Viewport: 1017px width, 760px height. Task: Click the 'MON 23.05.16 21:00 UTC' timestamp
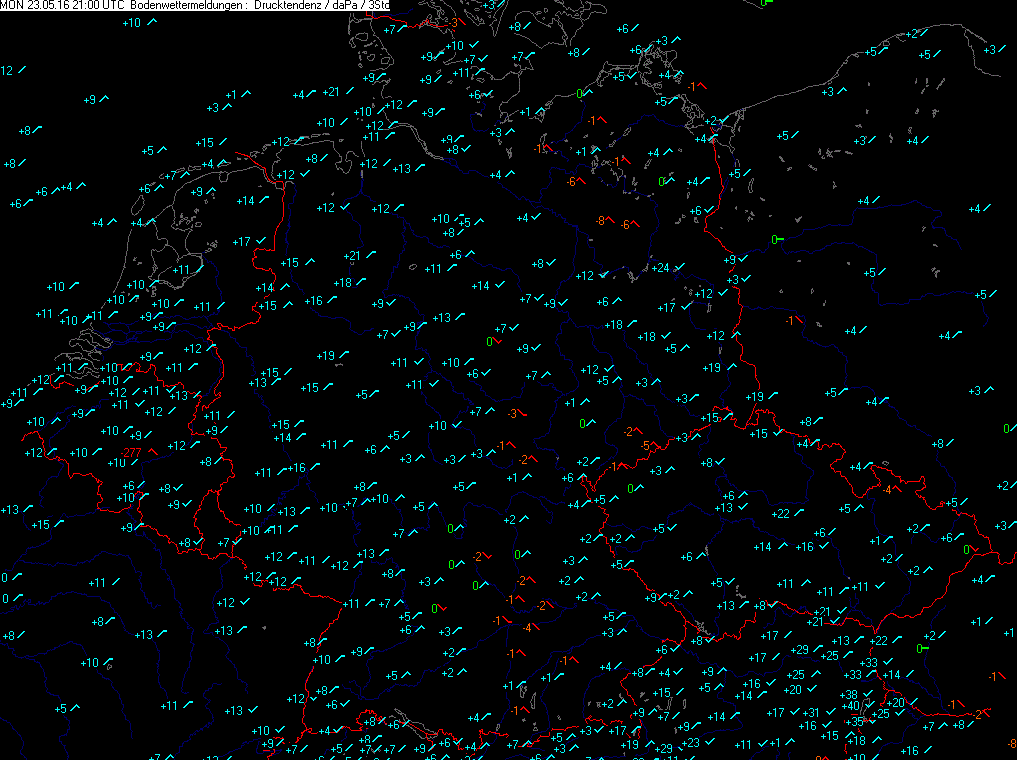click(x=63, y=6)
